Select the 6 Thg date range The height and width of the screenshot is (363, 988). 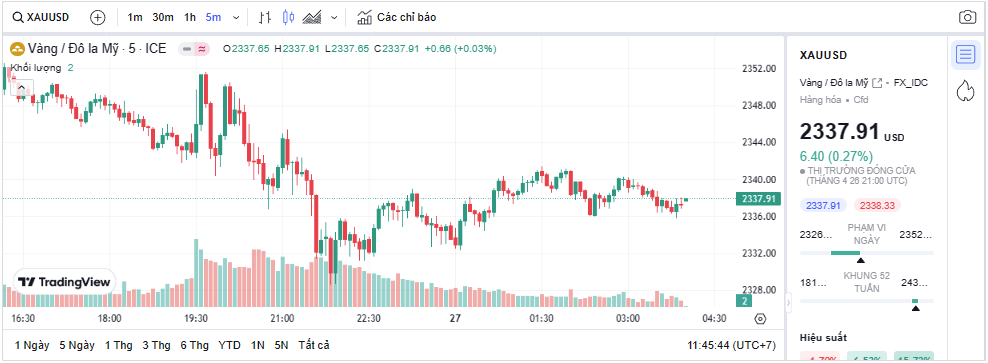[194, 345]
